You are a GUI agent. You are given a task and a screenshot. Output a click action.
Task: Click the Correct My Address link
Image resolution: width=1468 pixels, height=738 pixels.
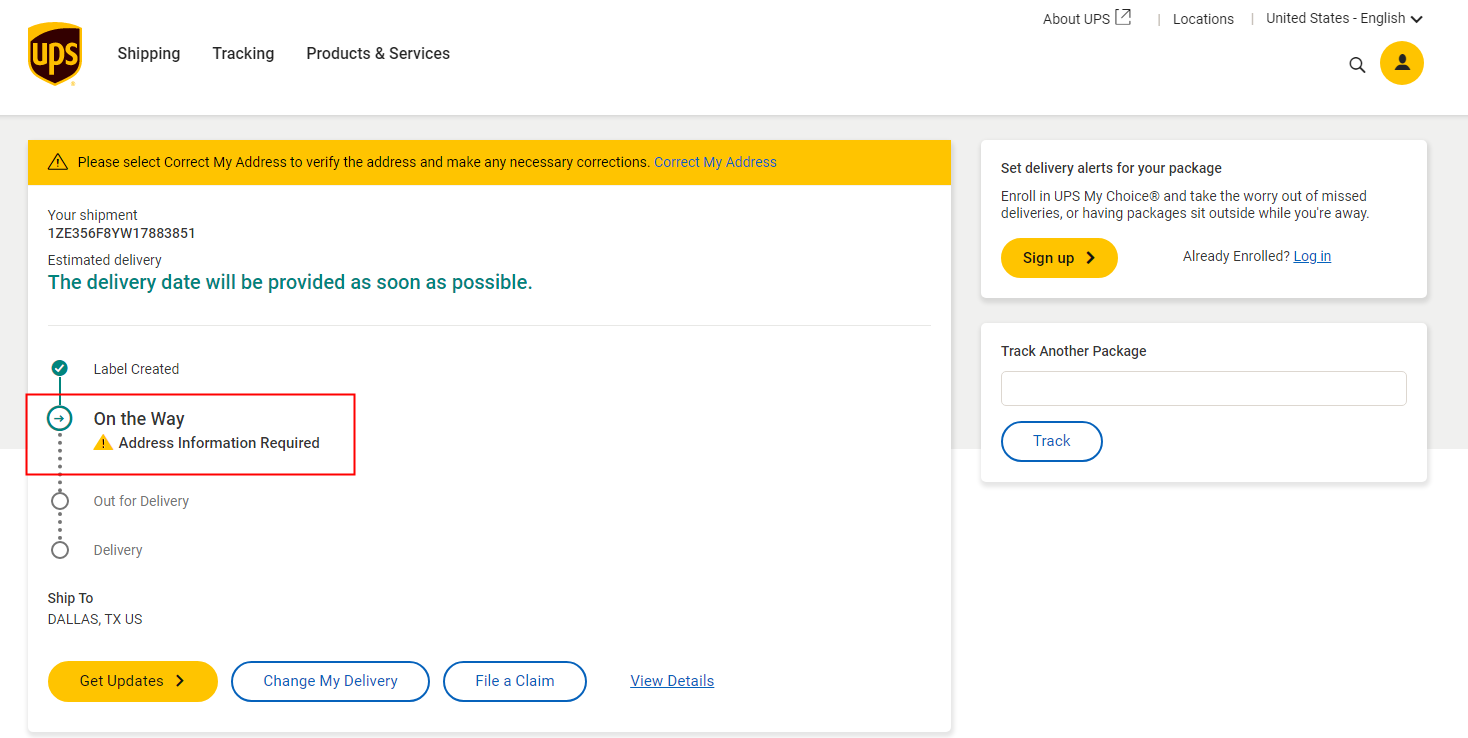pyautogui.click(x=715, y=162)
